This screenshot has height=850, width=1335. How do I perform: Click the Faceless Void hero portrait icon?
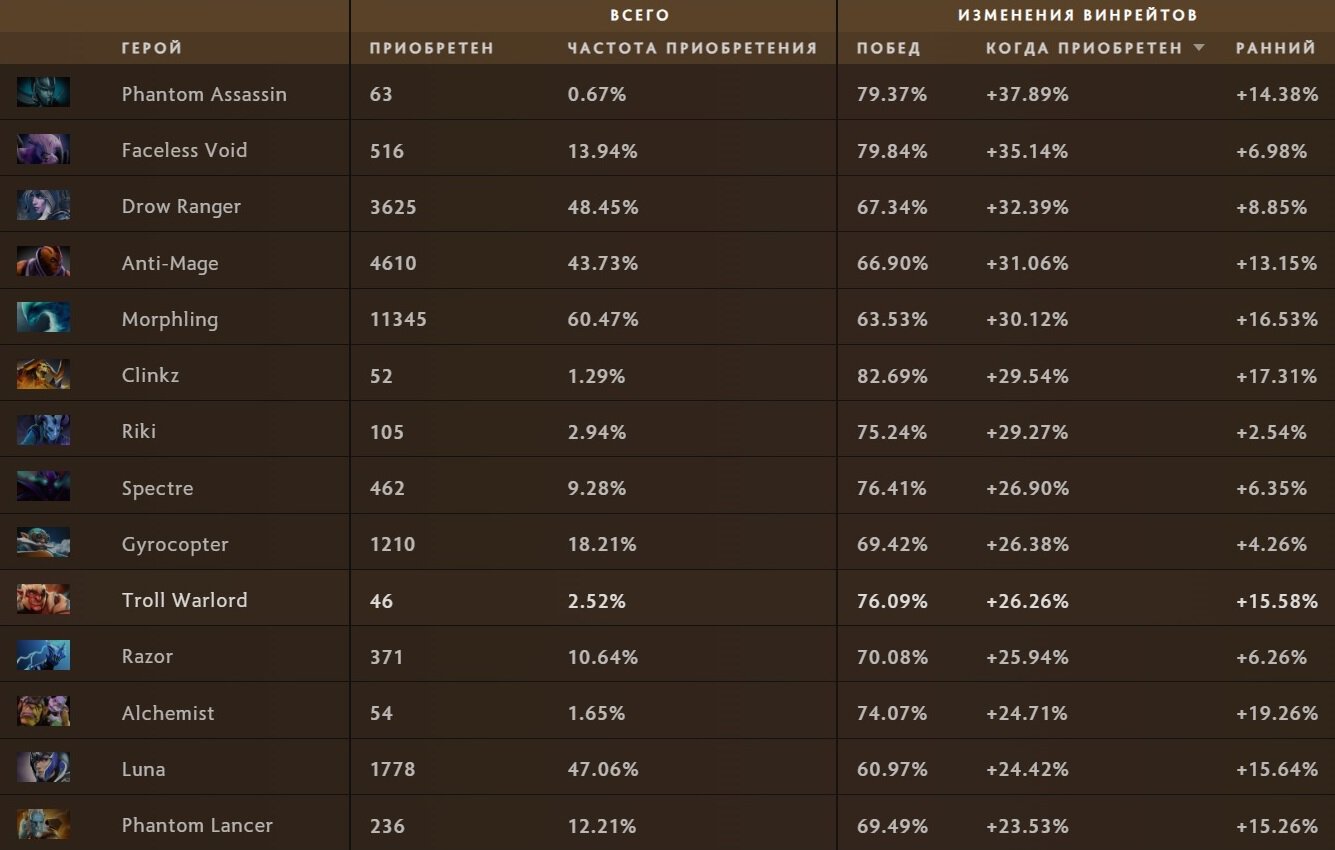point(43,149)
